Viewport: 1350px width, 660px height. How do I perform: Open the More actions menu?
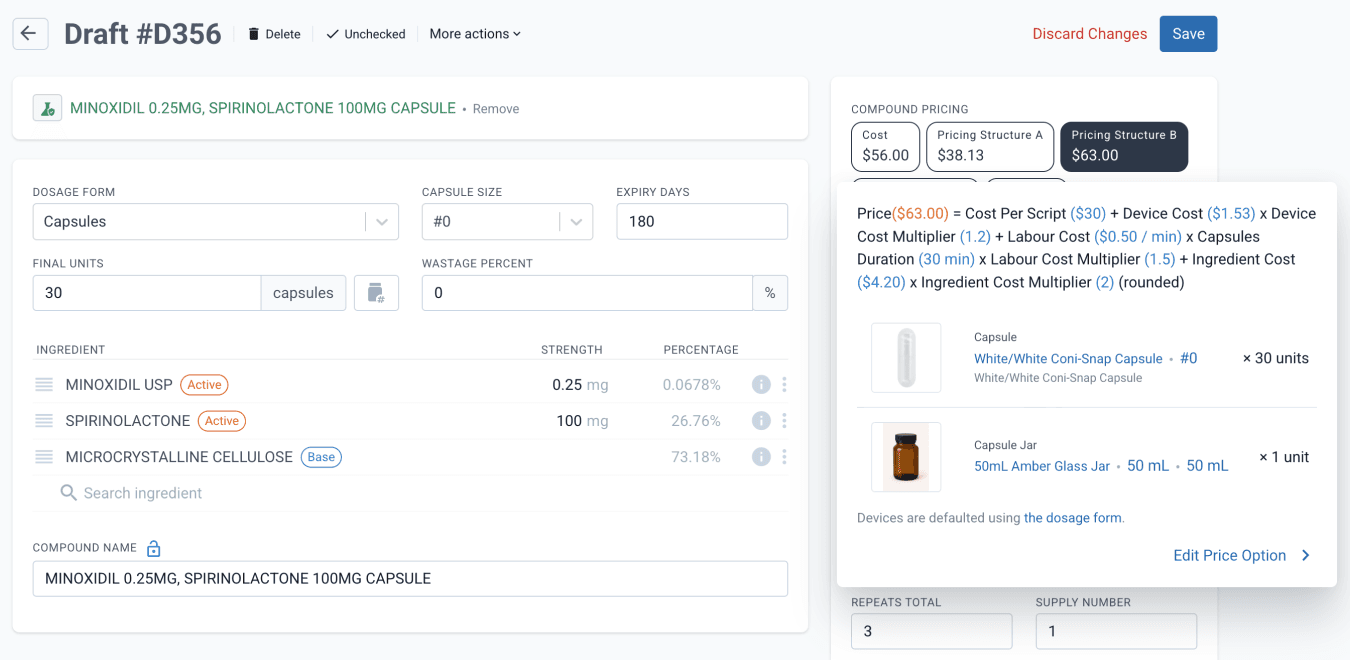475,34
